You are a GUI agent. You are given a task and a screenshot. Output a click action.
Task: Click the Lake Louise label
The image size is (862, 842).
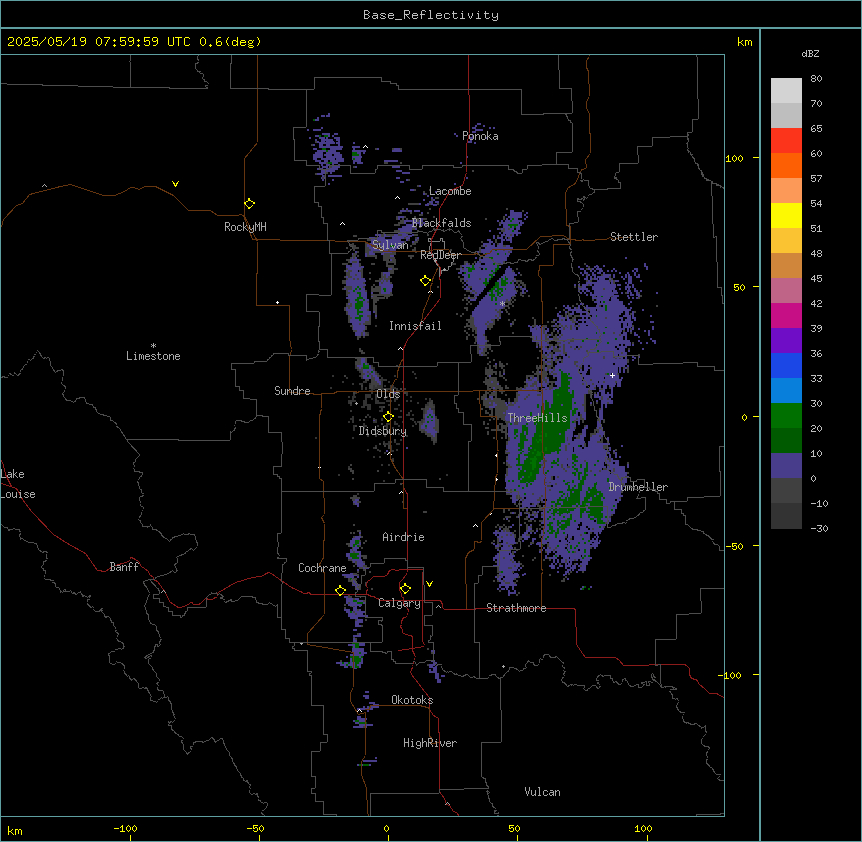[x=18, y=484]
